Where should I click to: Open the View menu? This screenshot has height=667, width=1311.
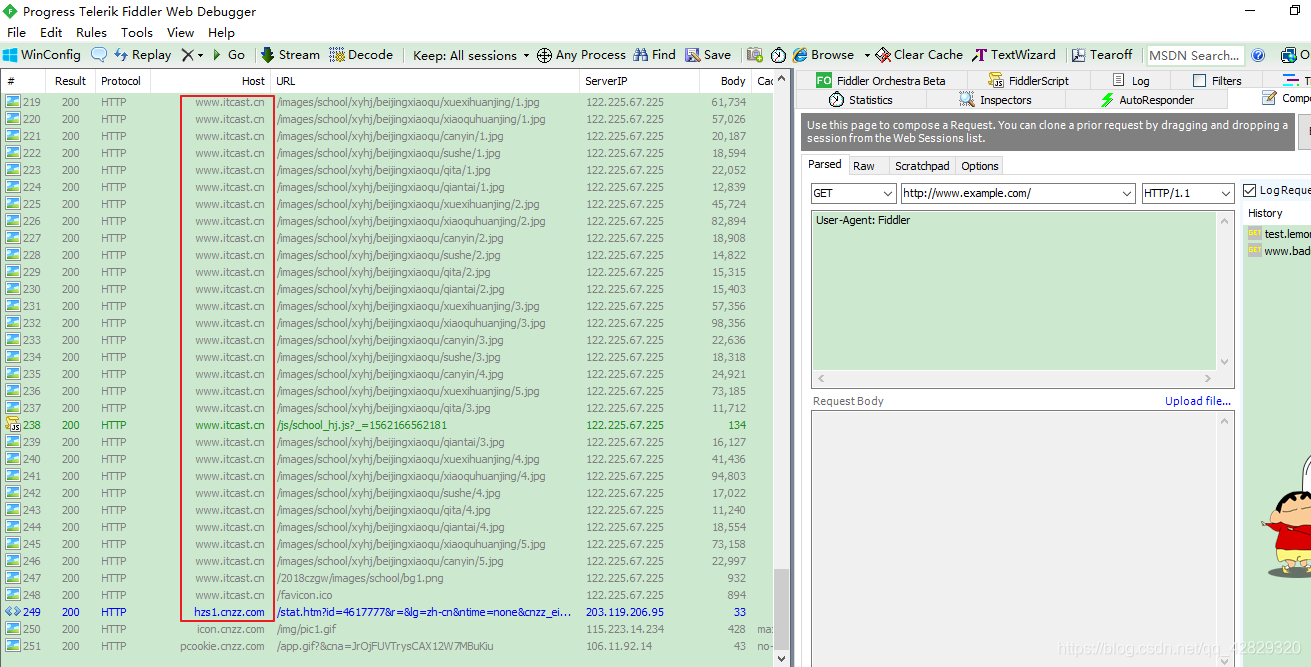(181, 33)
